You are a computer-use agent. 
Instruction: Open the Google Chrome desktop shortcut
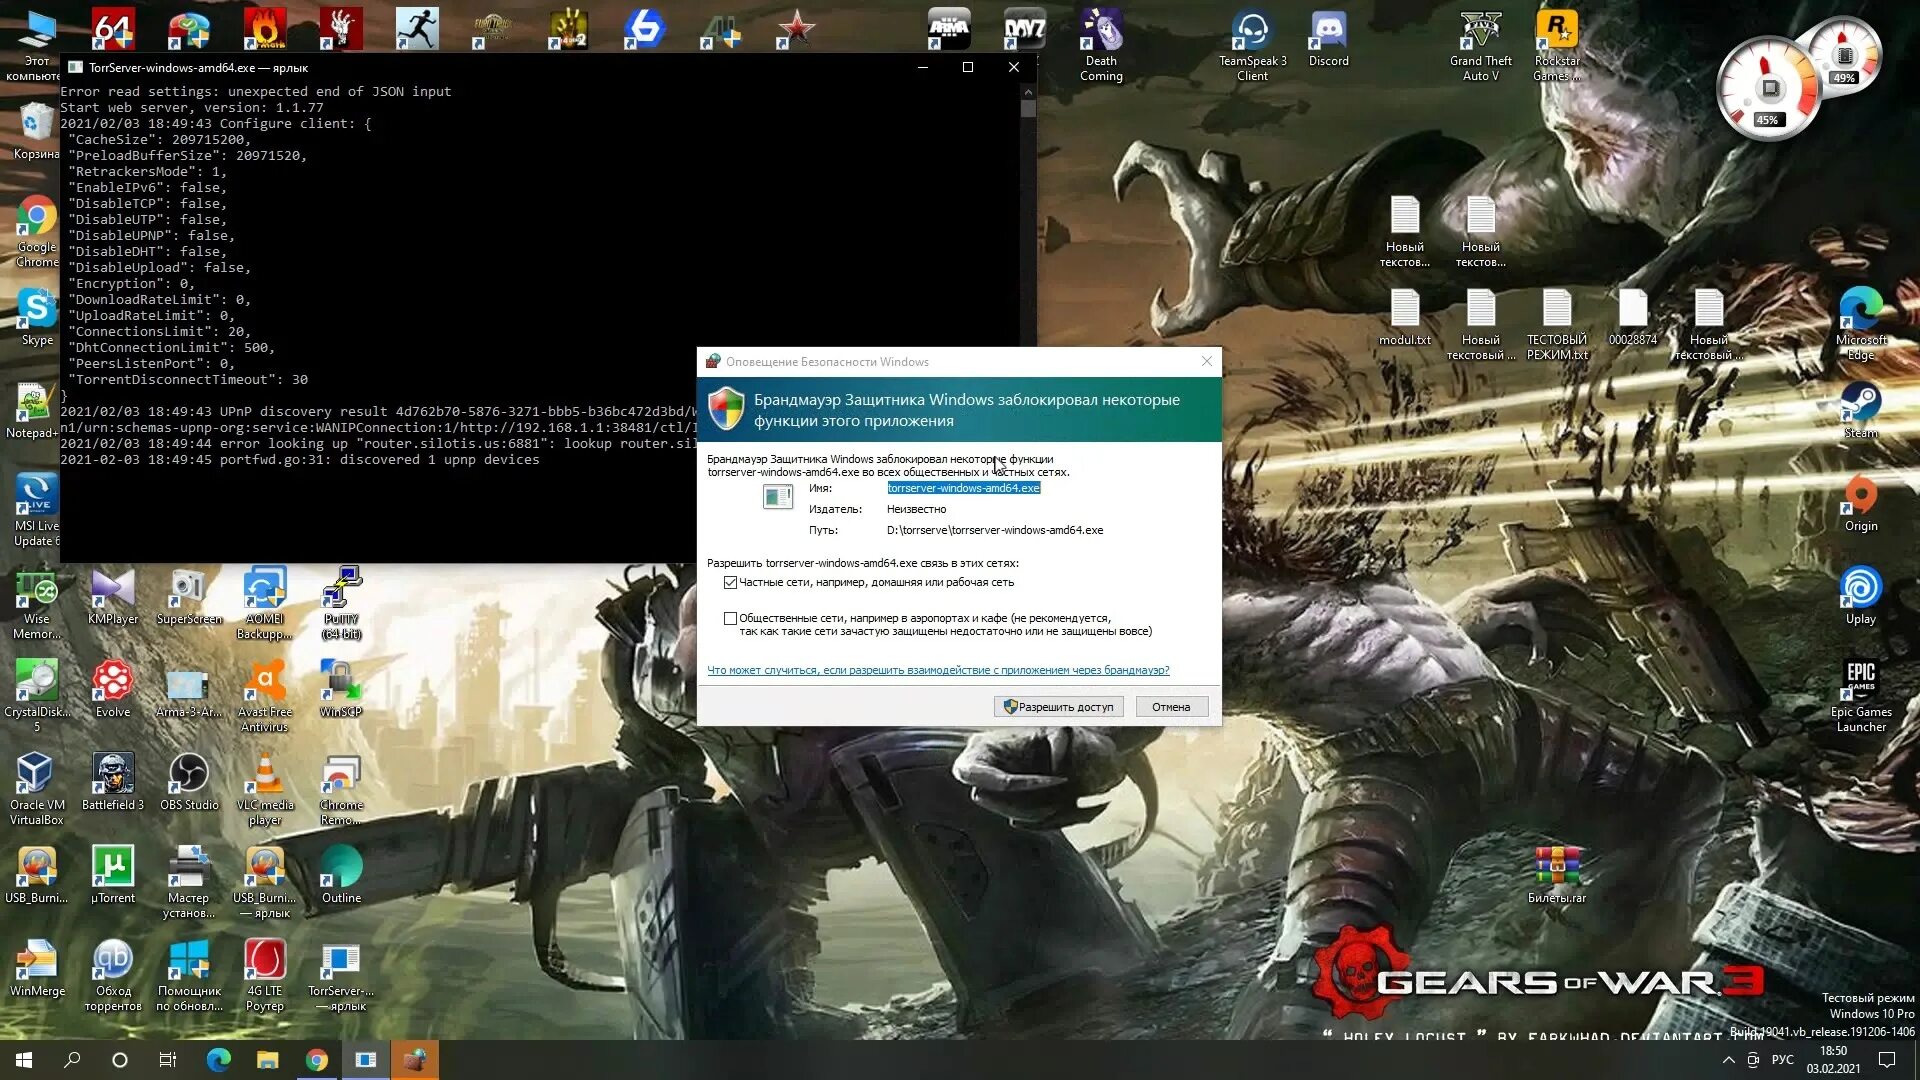[37, 232]
